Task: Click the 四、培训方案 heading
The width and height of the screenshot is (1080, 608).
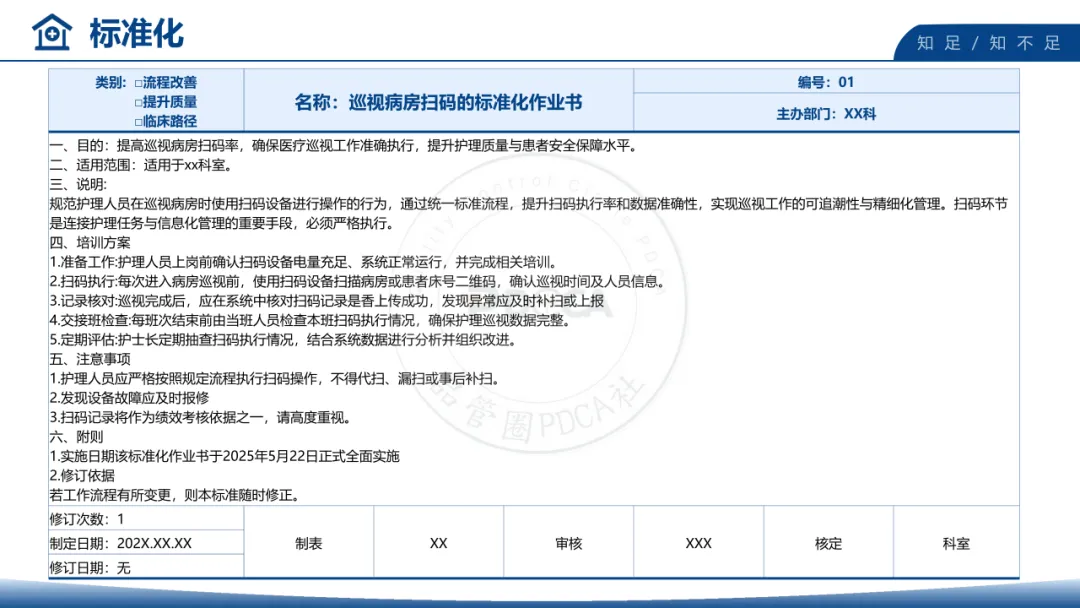Action: click(x=90, y=242)
